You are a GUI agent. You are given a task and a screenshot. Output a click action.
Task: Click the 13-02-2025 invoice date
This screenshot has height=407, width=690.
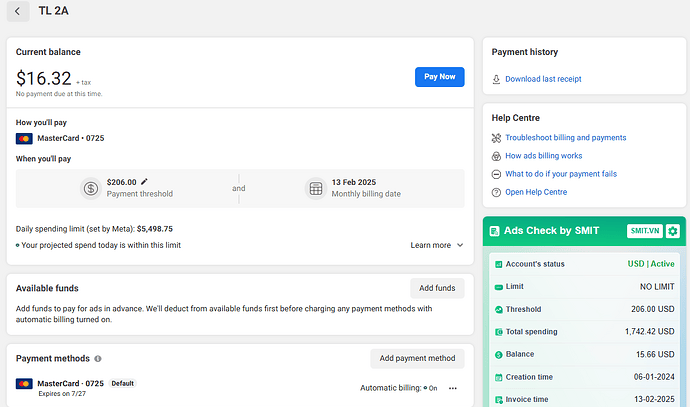tap(654, 399)
